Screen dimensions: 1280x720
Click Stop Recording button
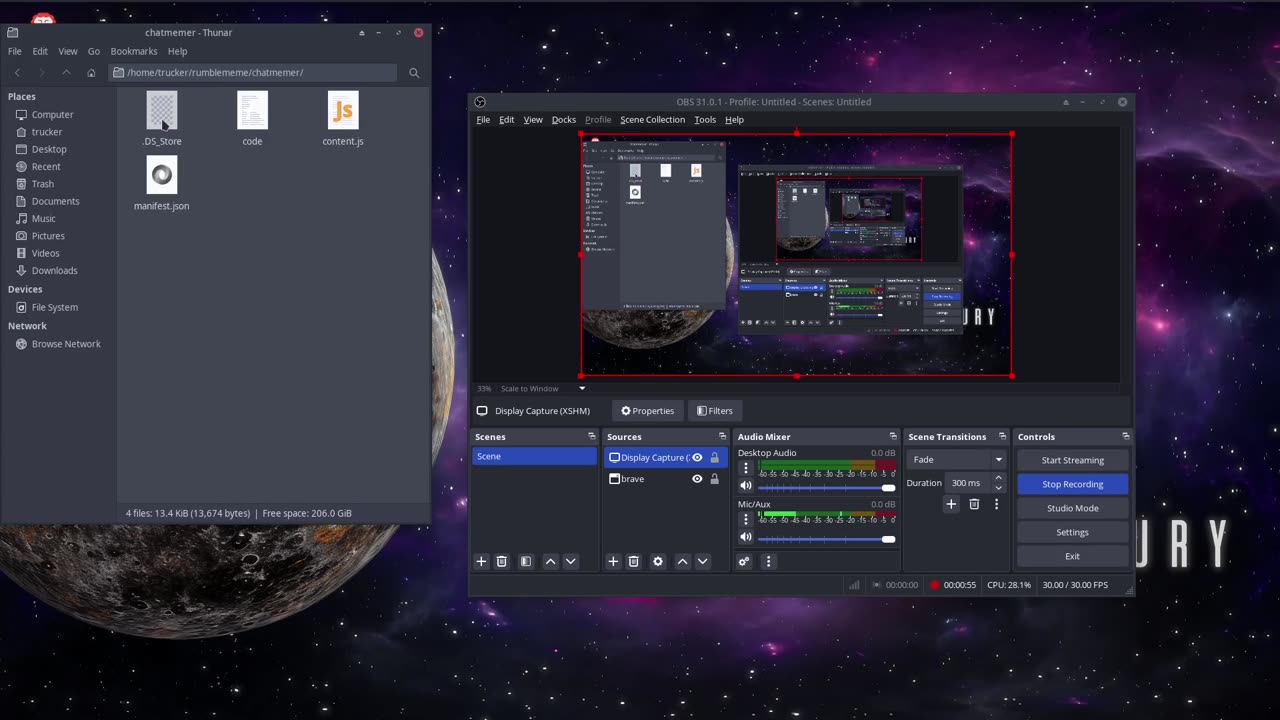tap(1072, 484)
